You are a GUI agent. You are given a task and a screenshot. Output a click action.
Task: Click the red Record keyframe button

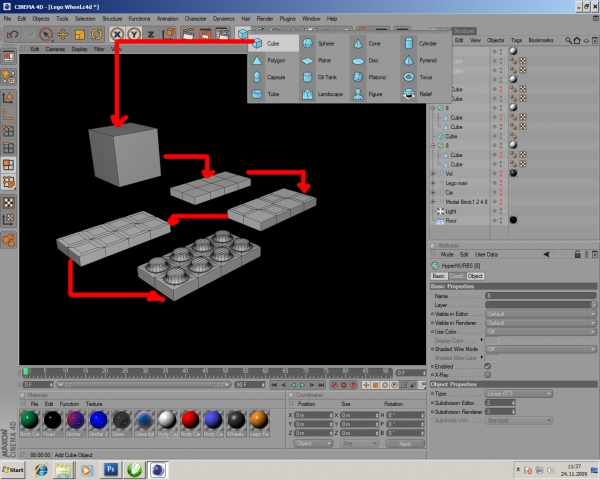334,385
